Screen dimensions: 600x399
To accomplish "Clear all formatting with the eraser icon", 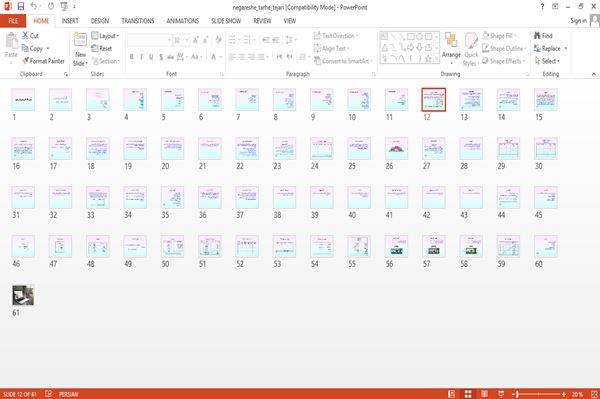I will [x=218, y=40].
